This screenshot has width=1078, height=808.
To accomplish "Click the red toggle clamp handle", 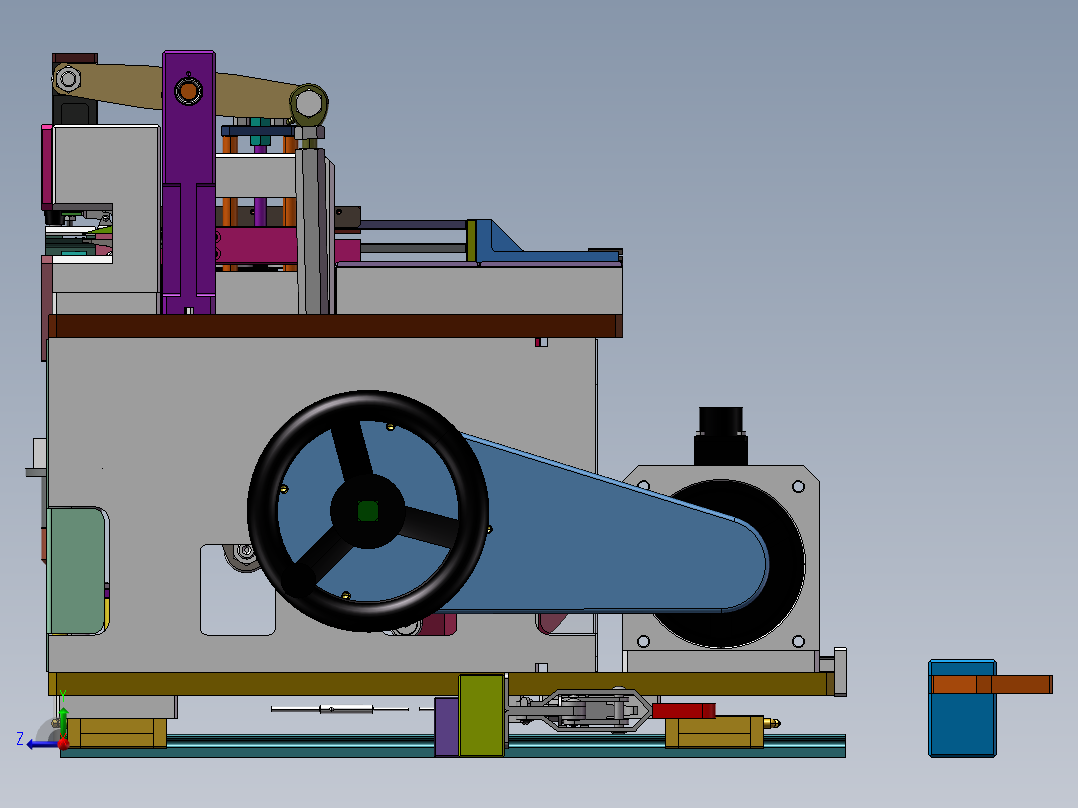I will [683, 710].
